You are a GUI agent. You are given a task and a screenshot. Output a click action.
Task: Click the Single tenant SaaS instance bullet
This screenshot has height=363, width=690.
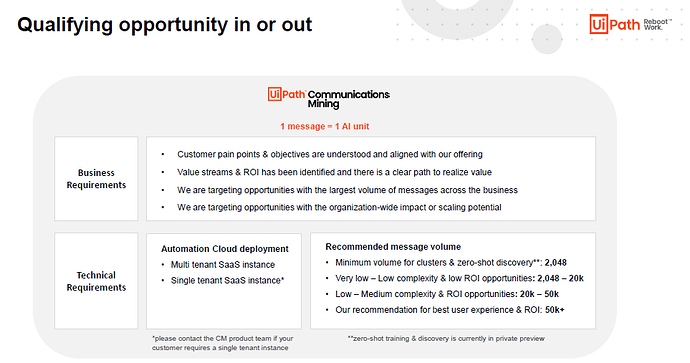point(228,280)
